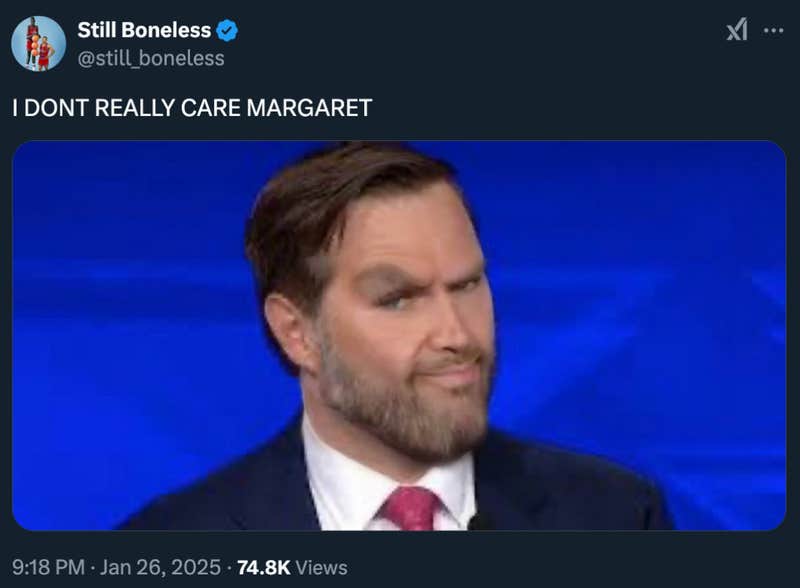Click the verified badge next to Still Boneless
This screenshot has height=588, width=800.
pos(227,31)
